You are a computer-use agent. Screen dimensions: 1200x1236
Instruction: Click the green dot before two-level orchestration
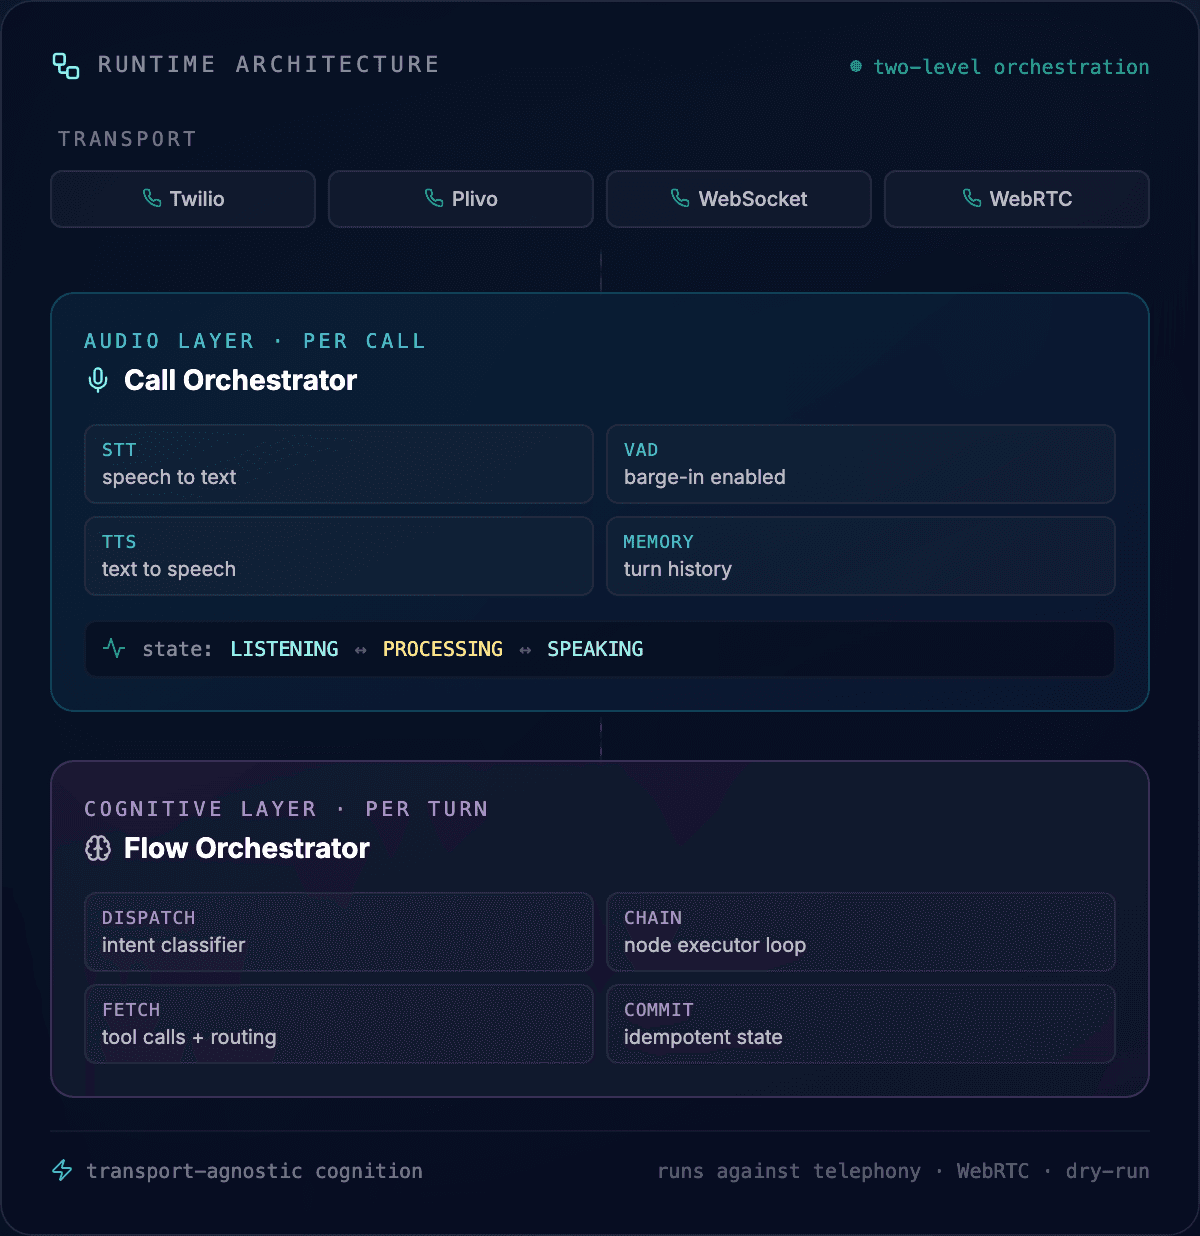(x=856, y=66)
